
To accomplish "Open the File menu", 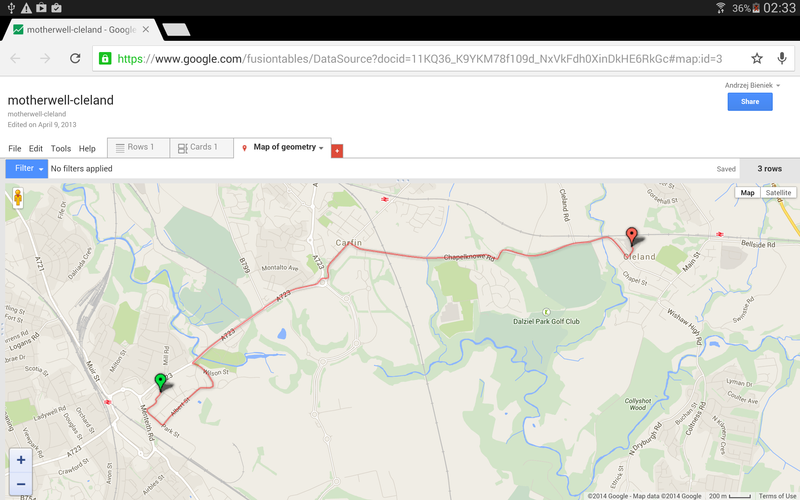I will (15, 148).
